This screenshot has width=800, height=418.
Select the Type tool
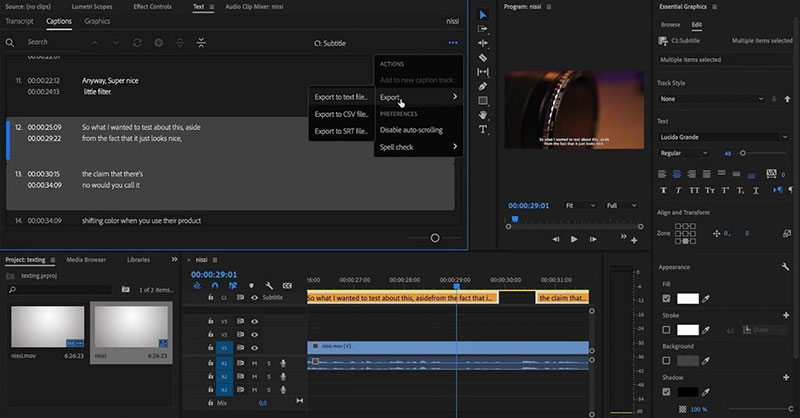point(483,129)
